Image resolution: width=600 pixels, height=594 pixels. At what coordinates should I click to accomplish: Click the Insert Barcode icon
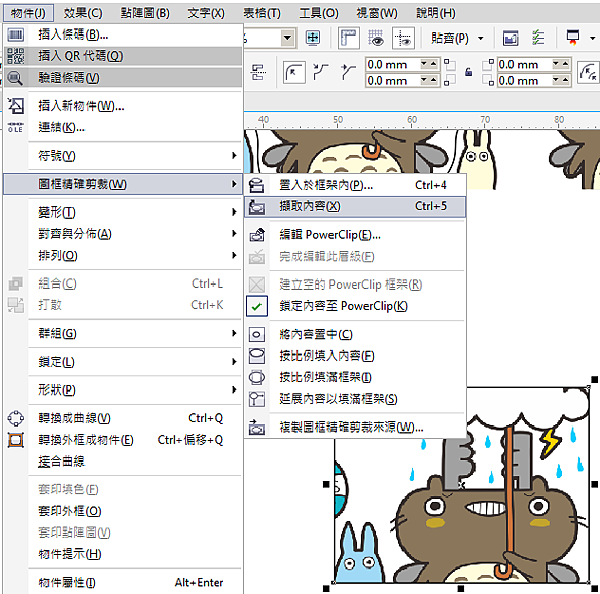tap(16, 35)
